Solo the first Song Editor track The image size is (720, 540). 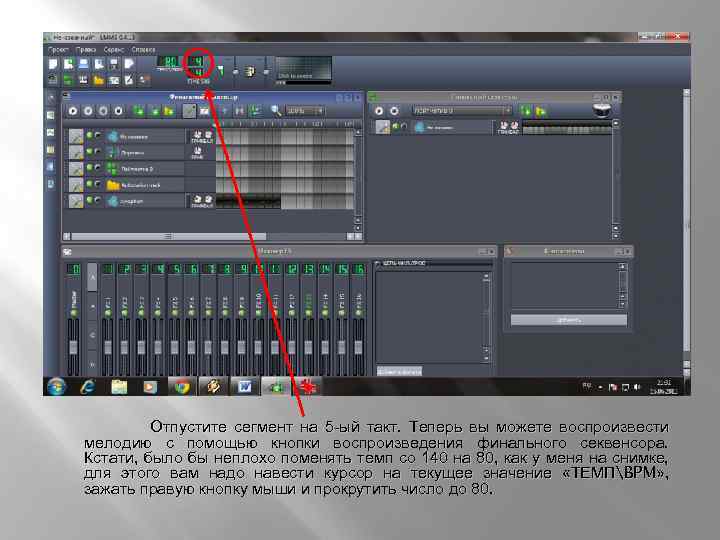(x=97, y=135)
